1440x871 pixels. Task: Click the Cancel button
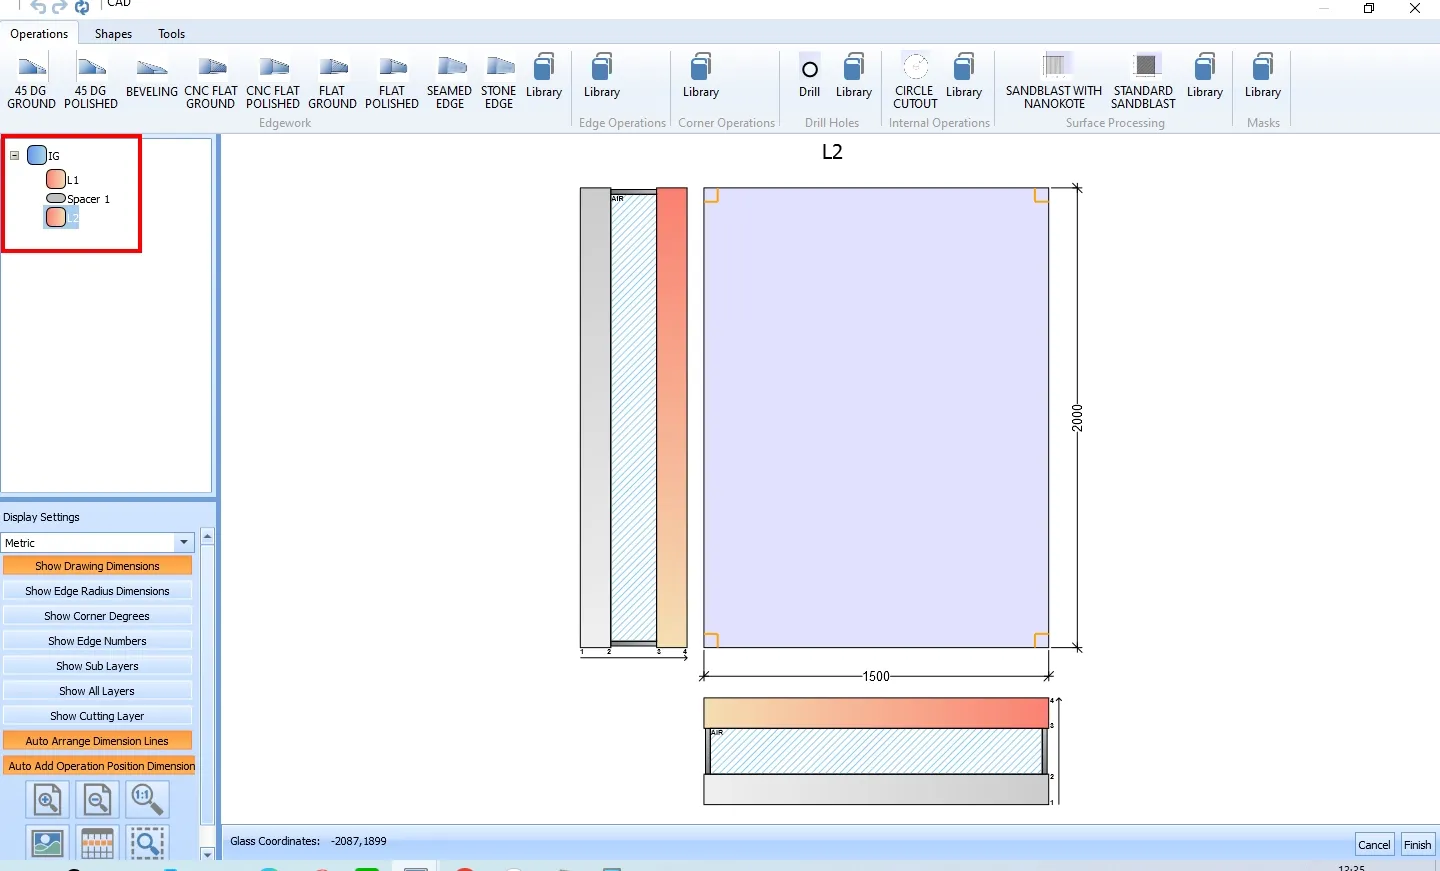pos(1374,844)
